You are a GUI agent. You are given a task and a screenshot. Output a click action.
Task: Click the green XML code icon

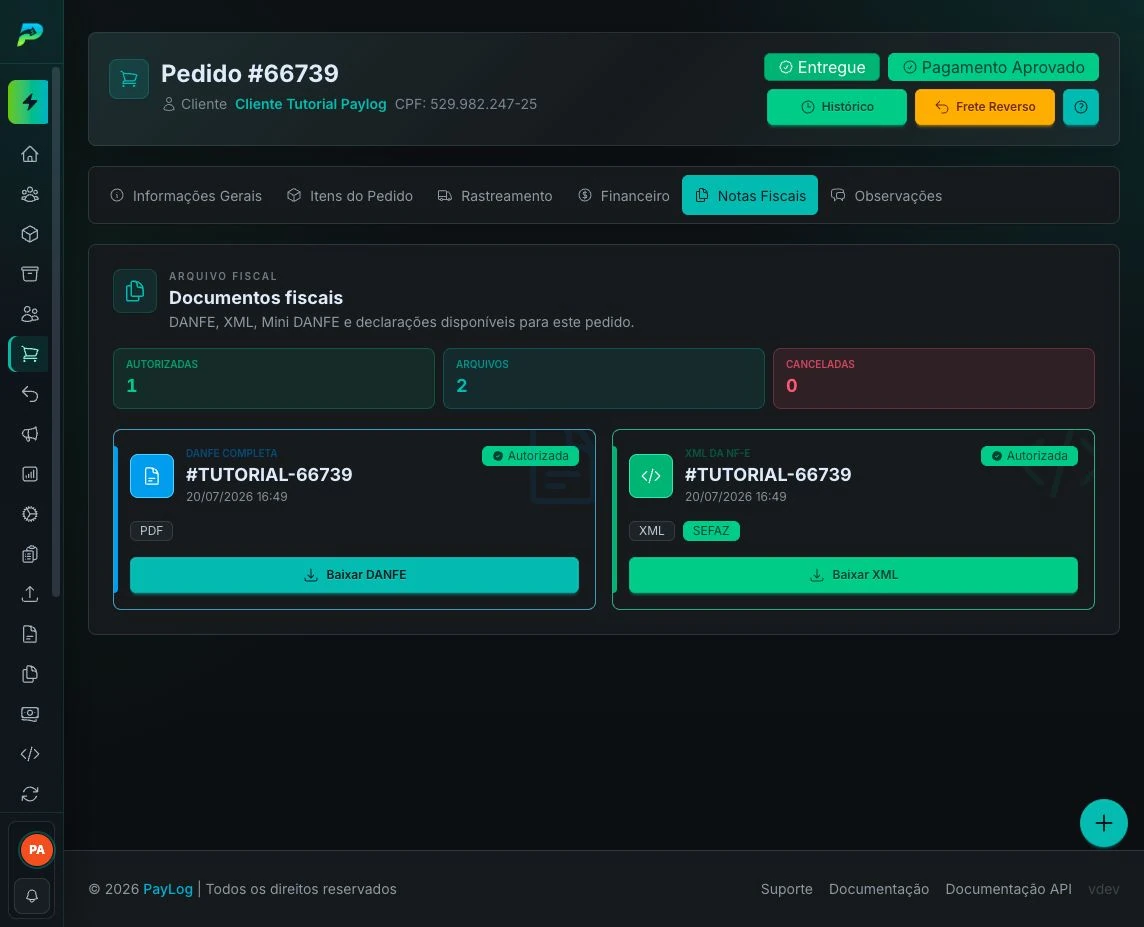[x=651, y=476]
